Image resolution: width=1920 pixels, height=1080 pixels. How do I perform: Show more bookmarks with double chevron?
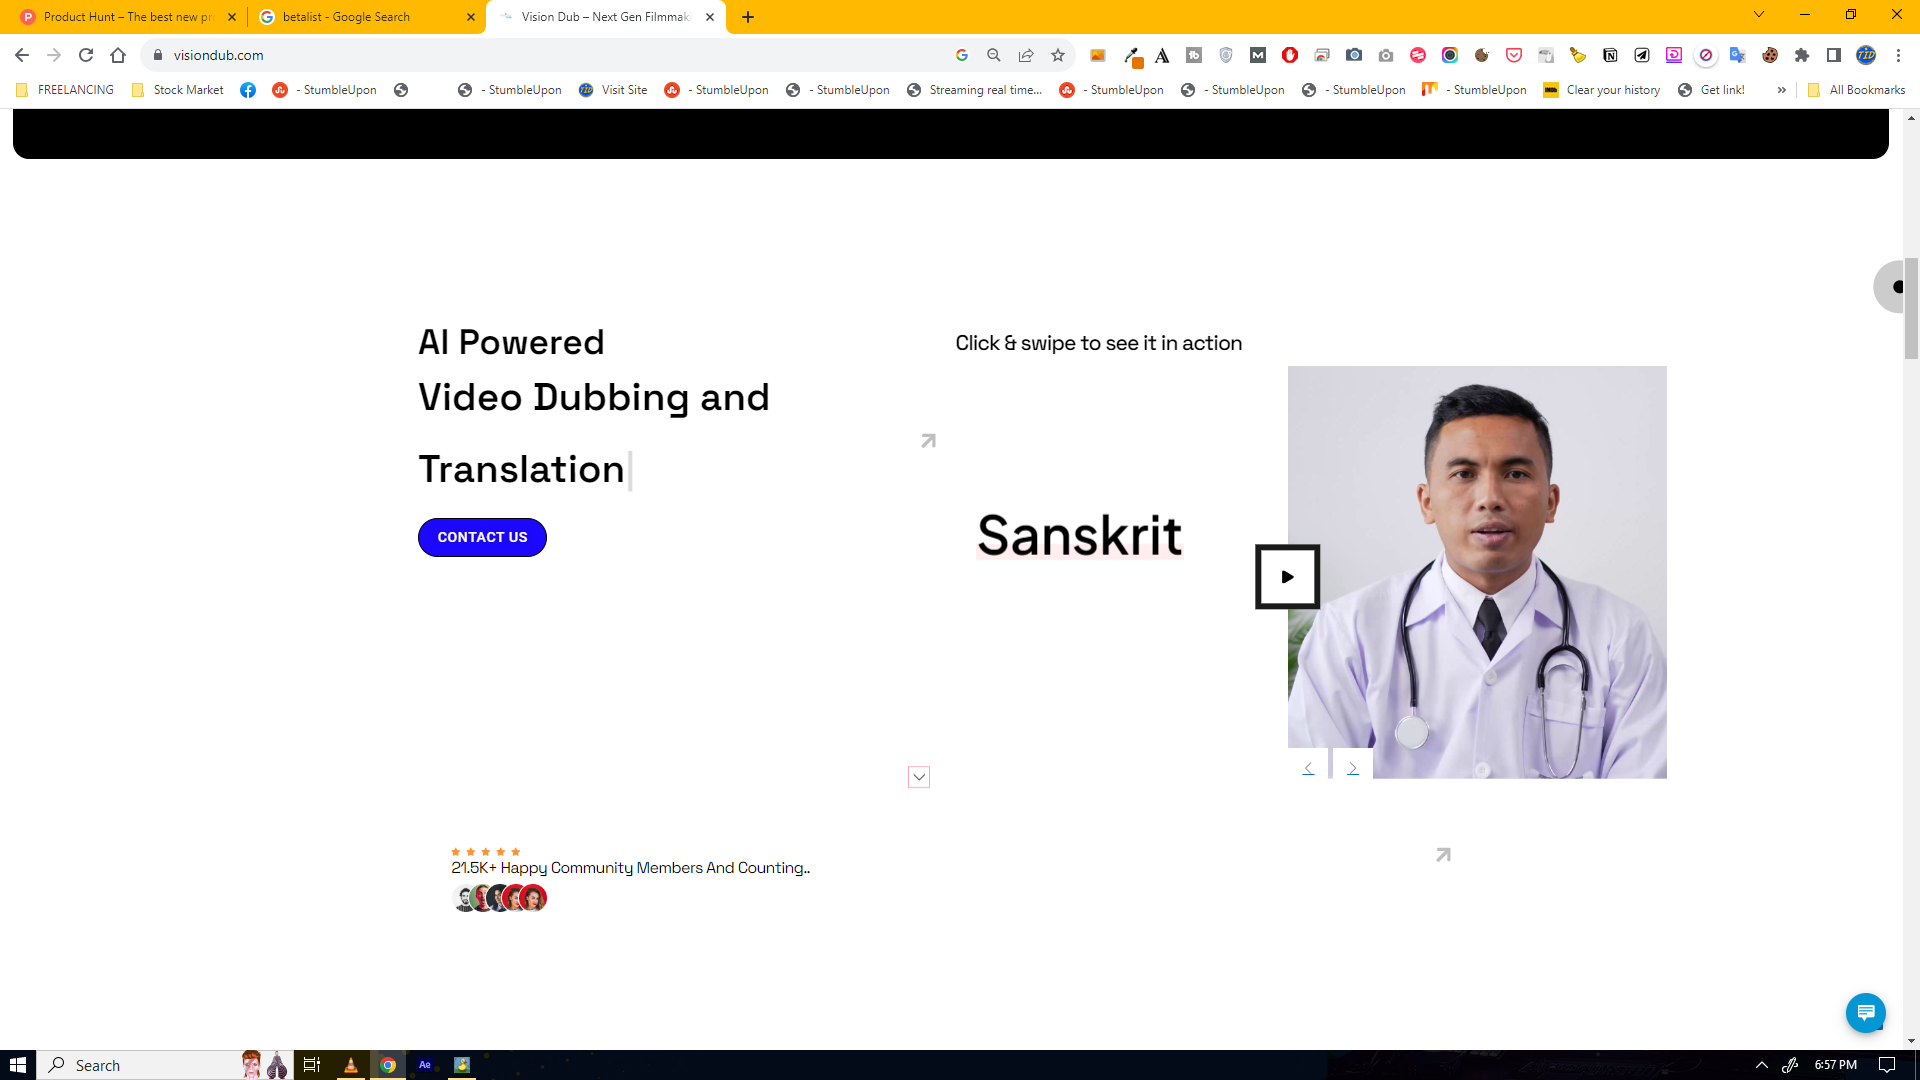coord(1781,90)
